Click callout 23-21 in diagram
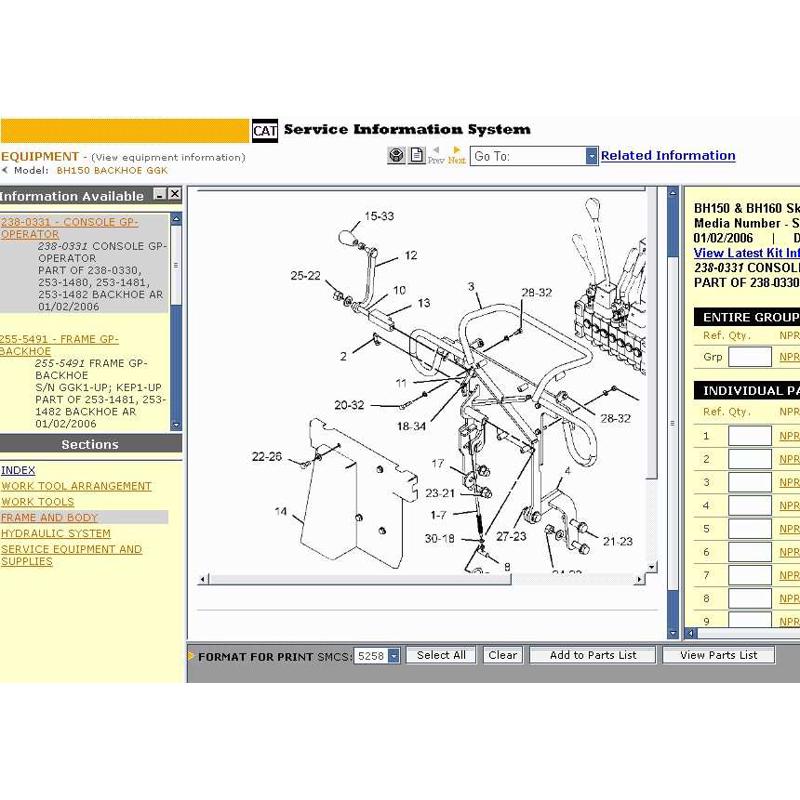The image size is (800, 800). click(x=440, y=493)
